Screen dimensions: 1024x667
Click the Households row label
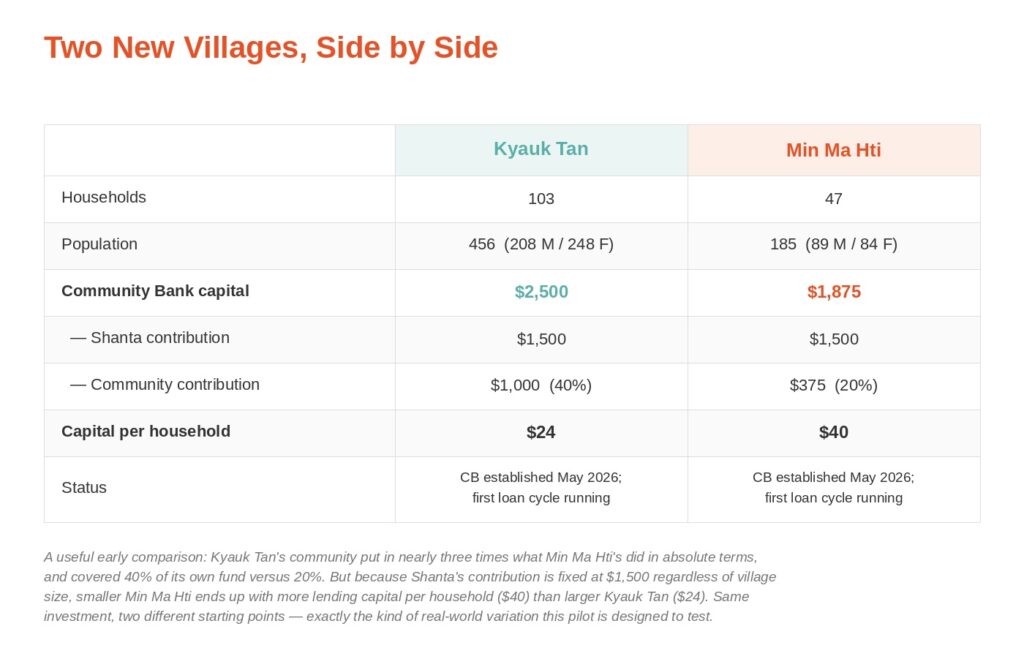tap(104, 197)
